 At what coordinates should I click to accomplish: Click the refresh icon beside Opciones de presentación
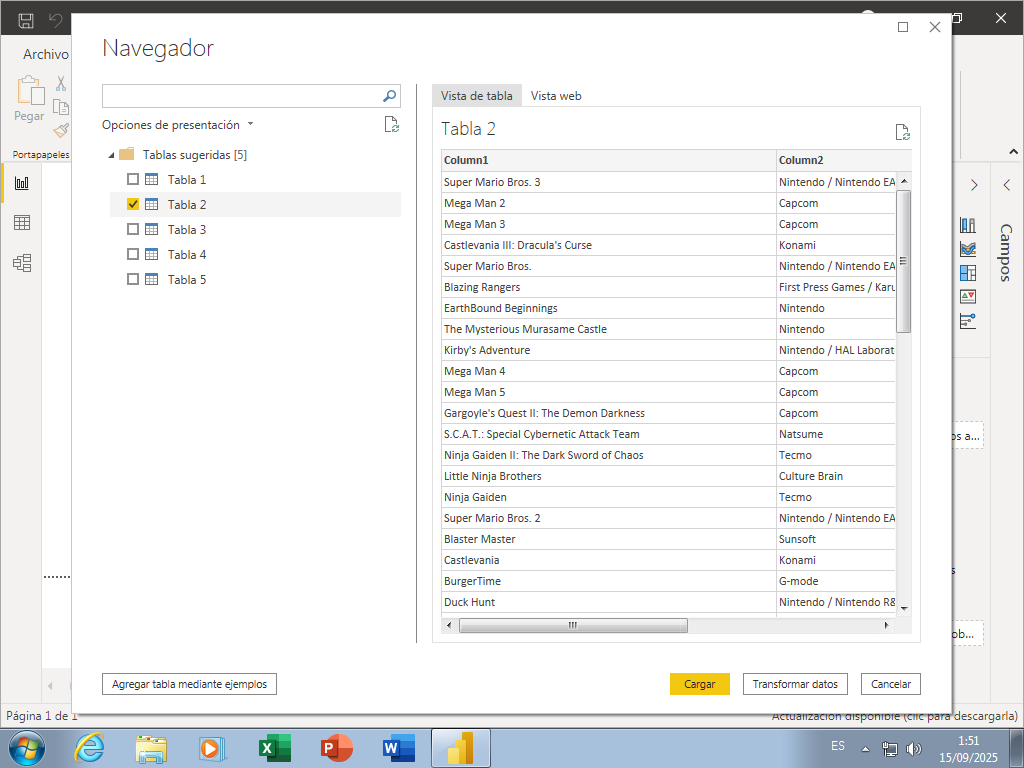point(391,124)
